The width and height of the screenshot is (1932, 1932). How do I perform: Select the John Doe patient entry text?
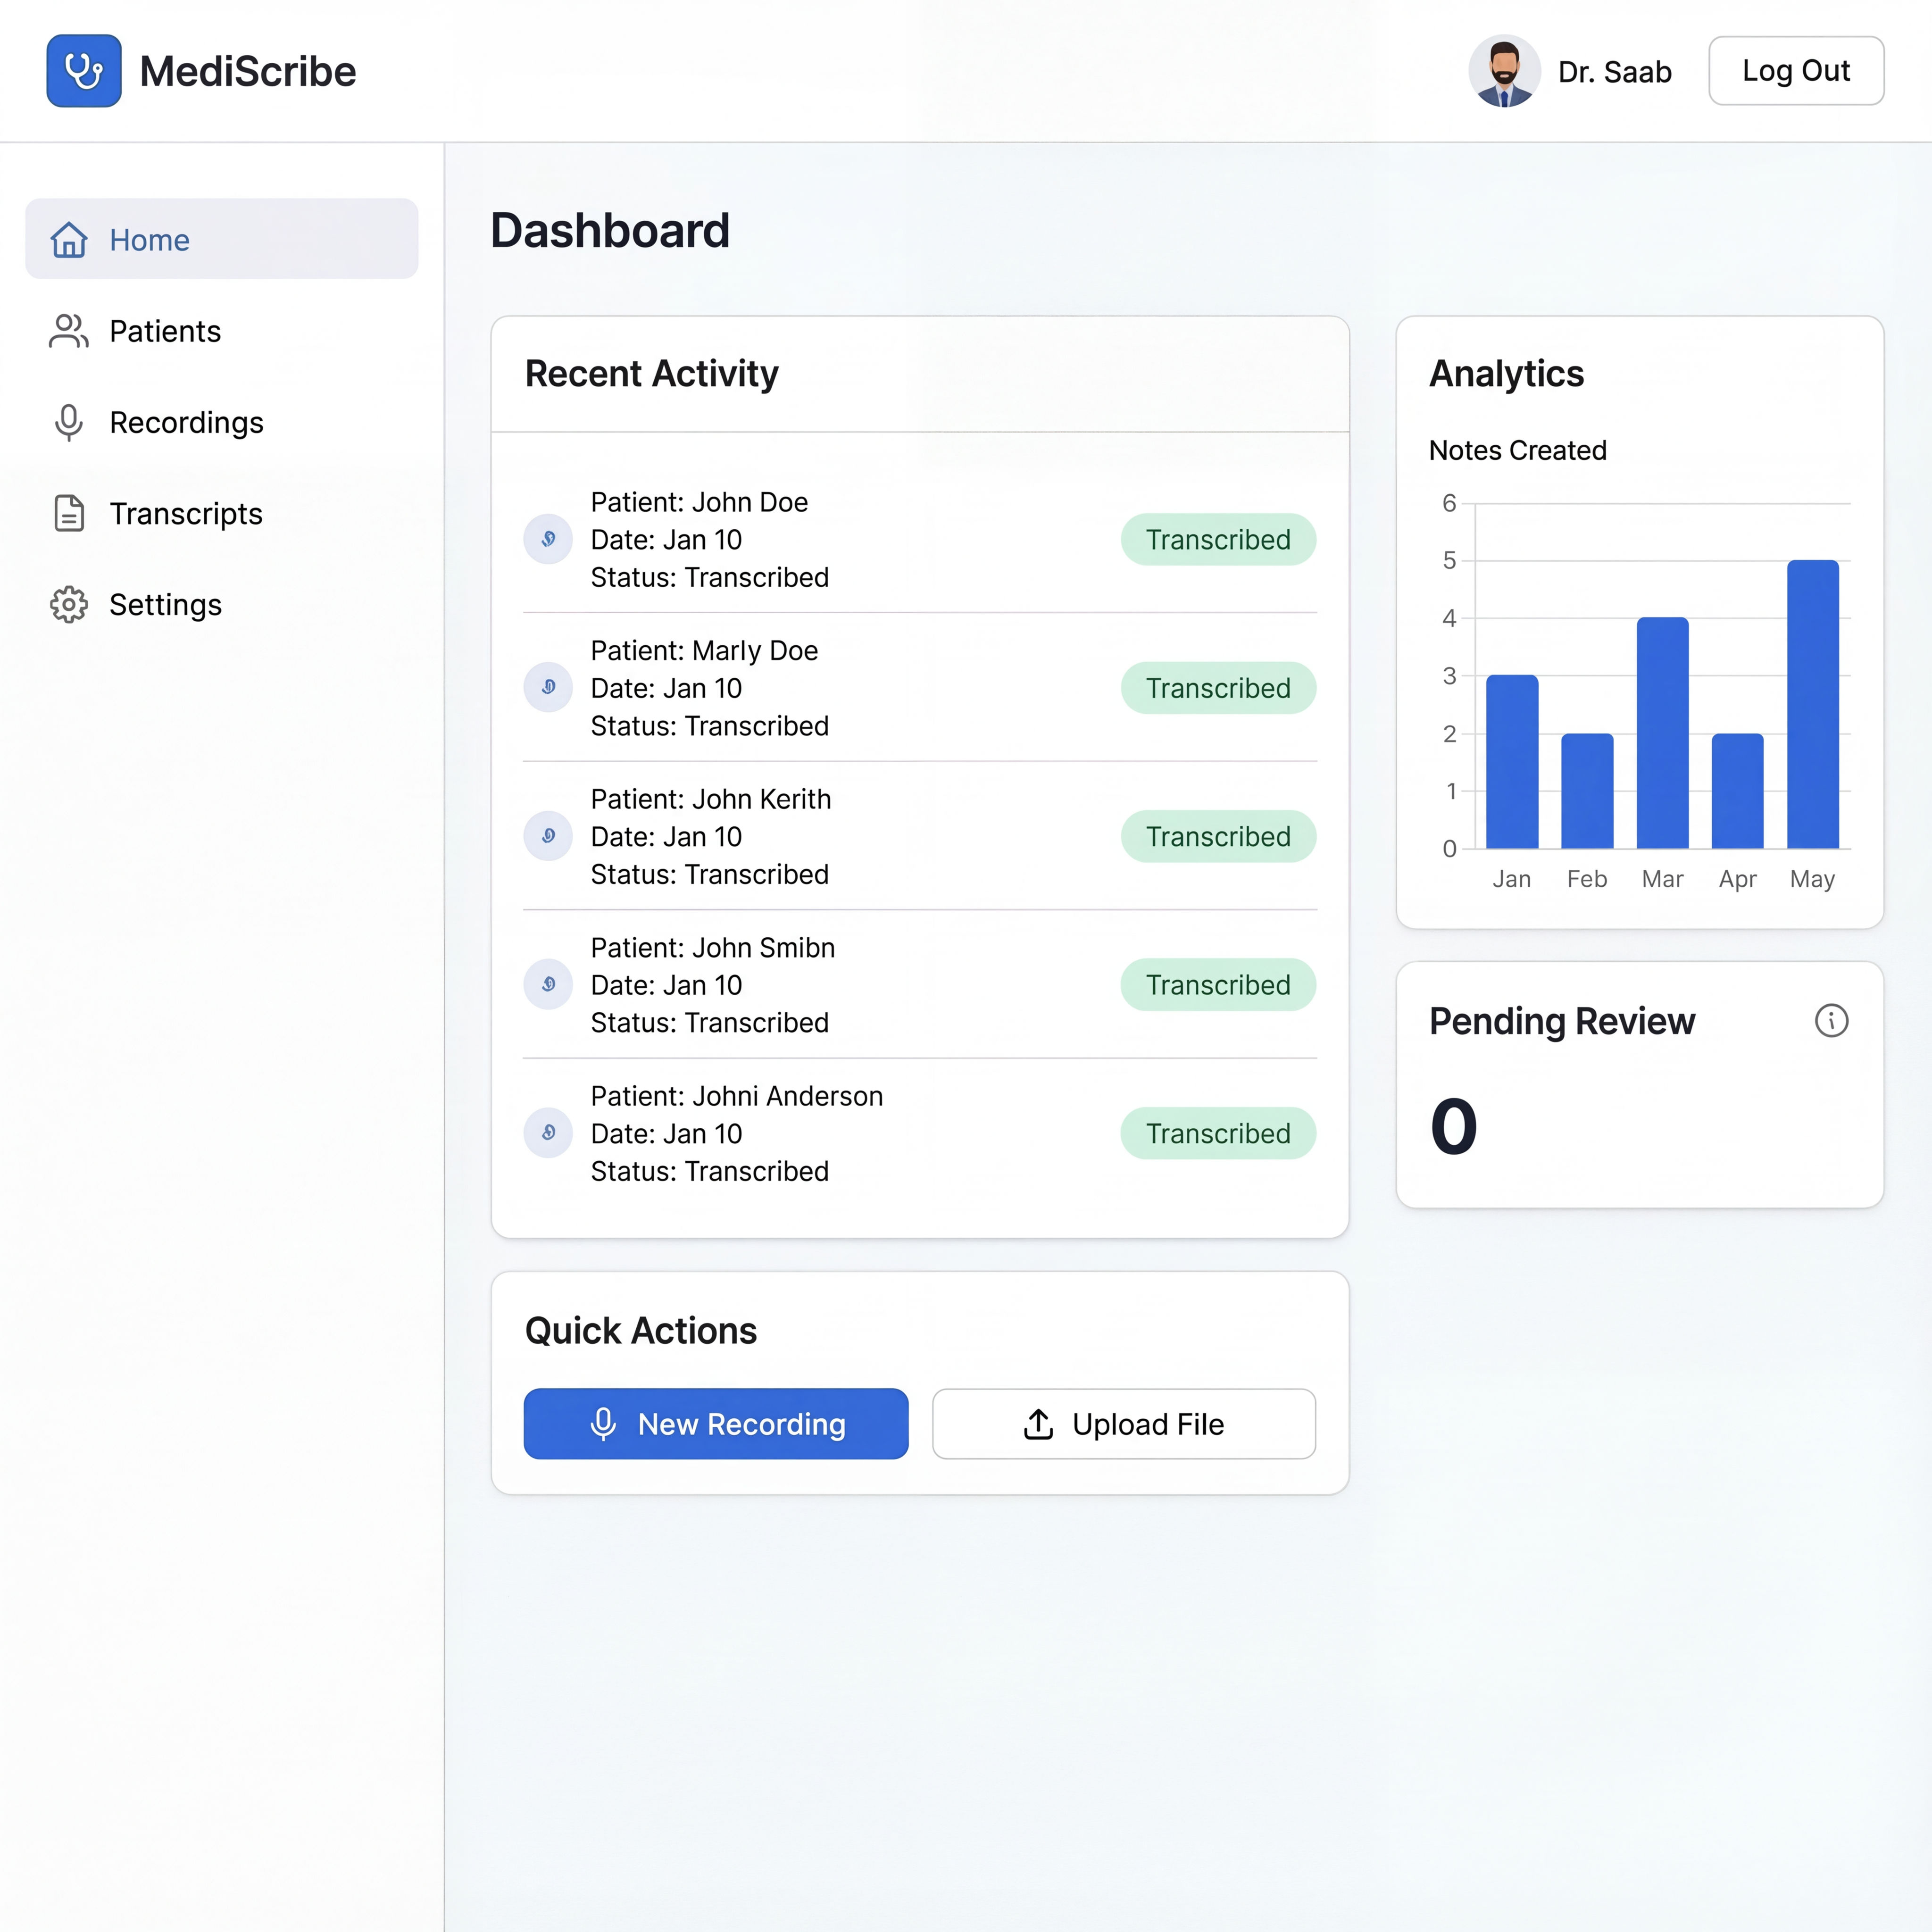coord(699,502)
